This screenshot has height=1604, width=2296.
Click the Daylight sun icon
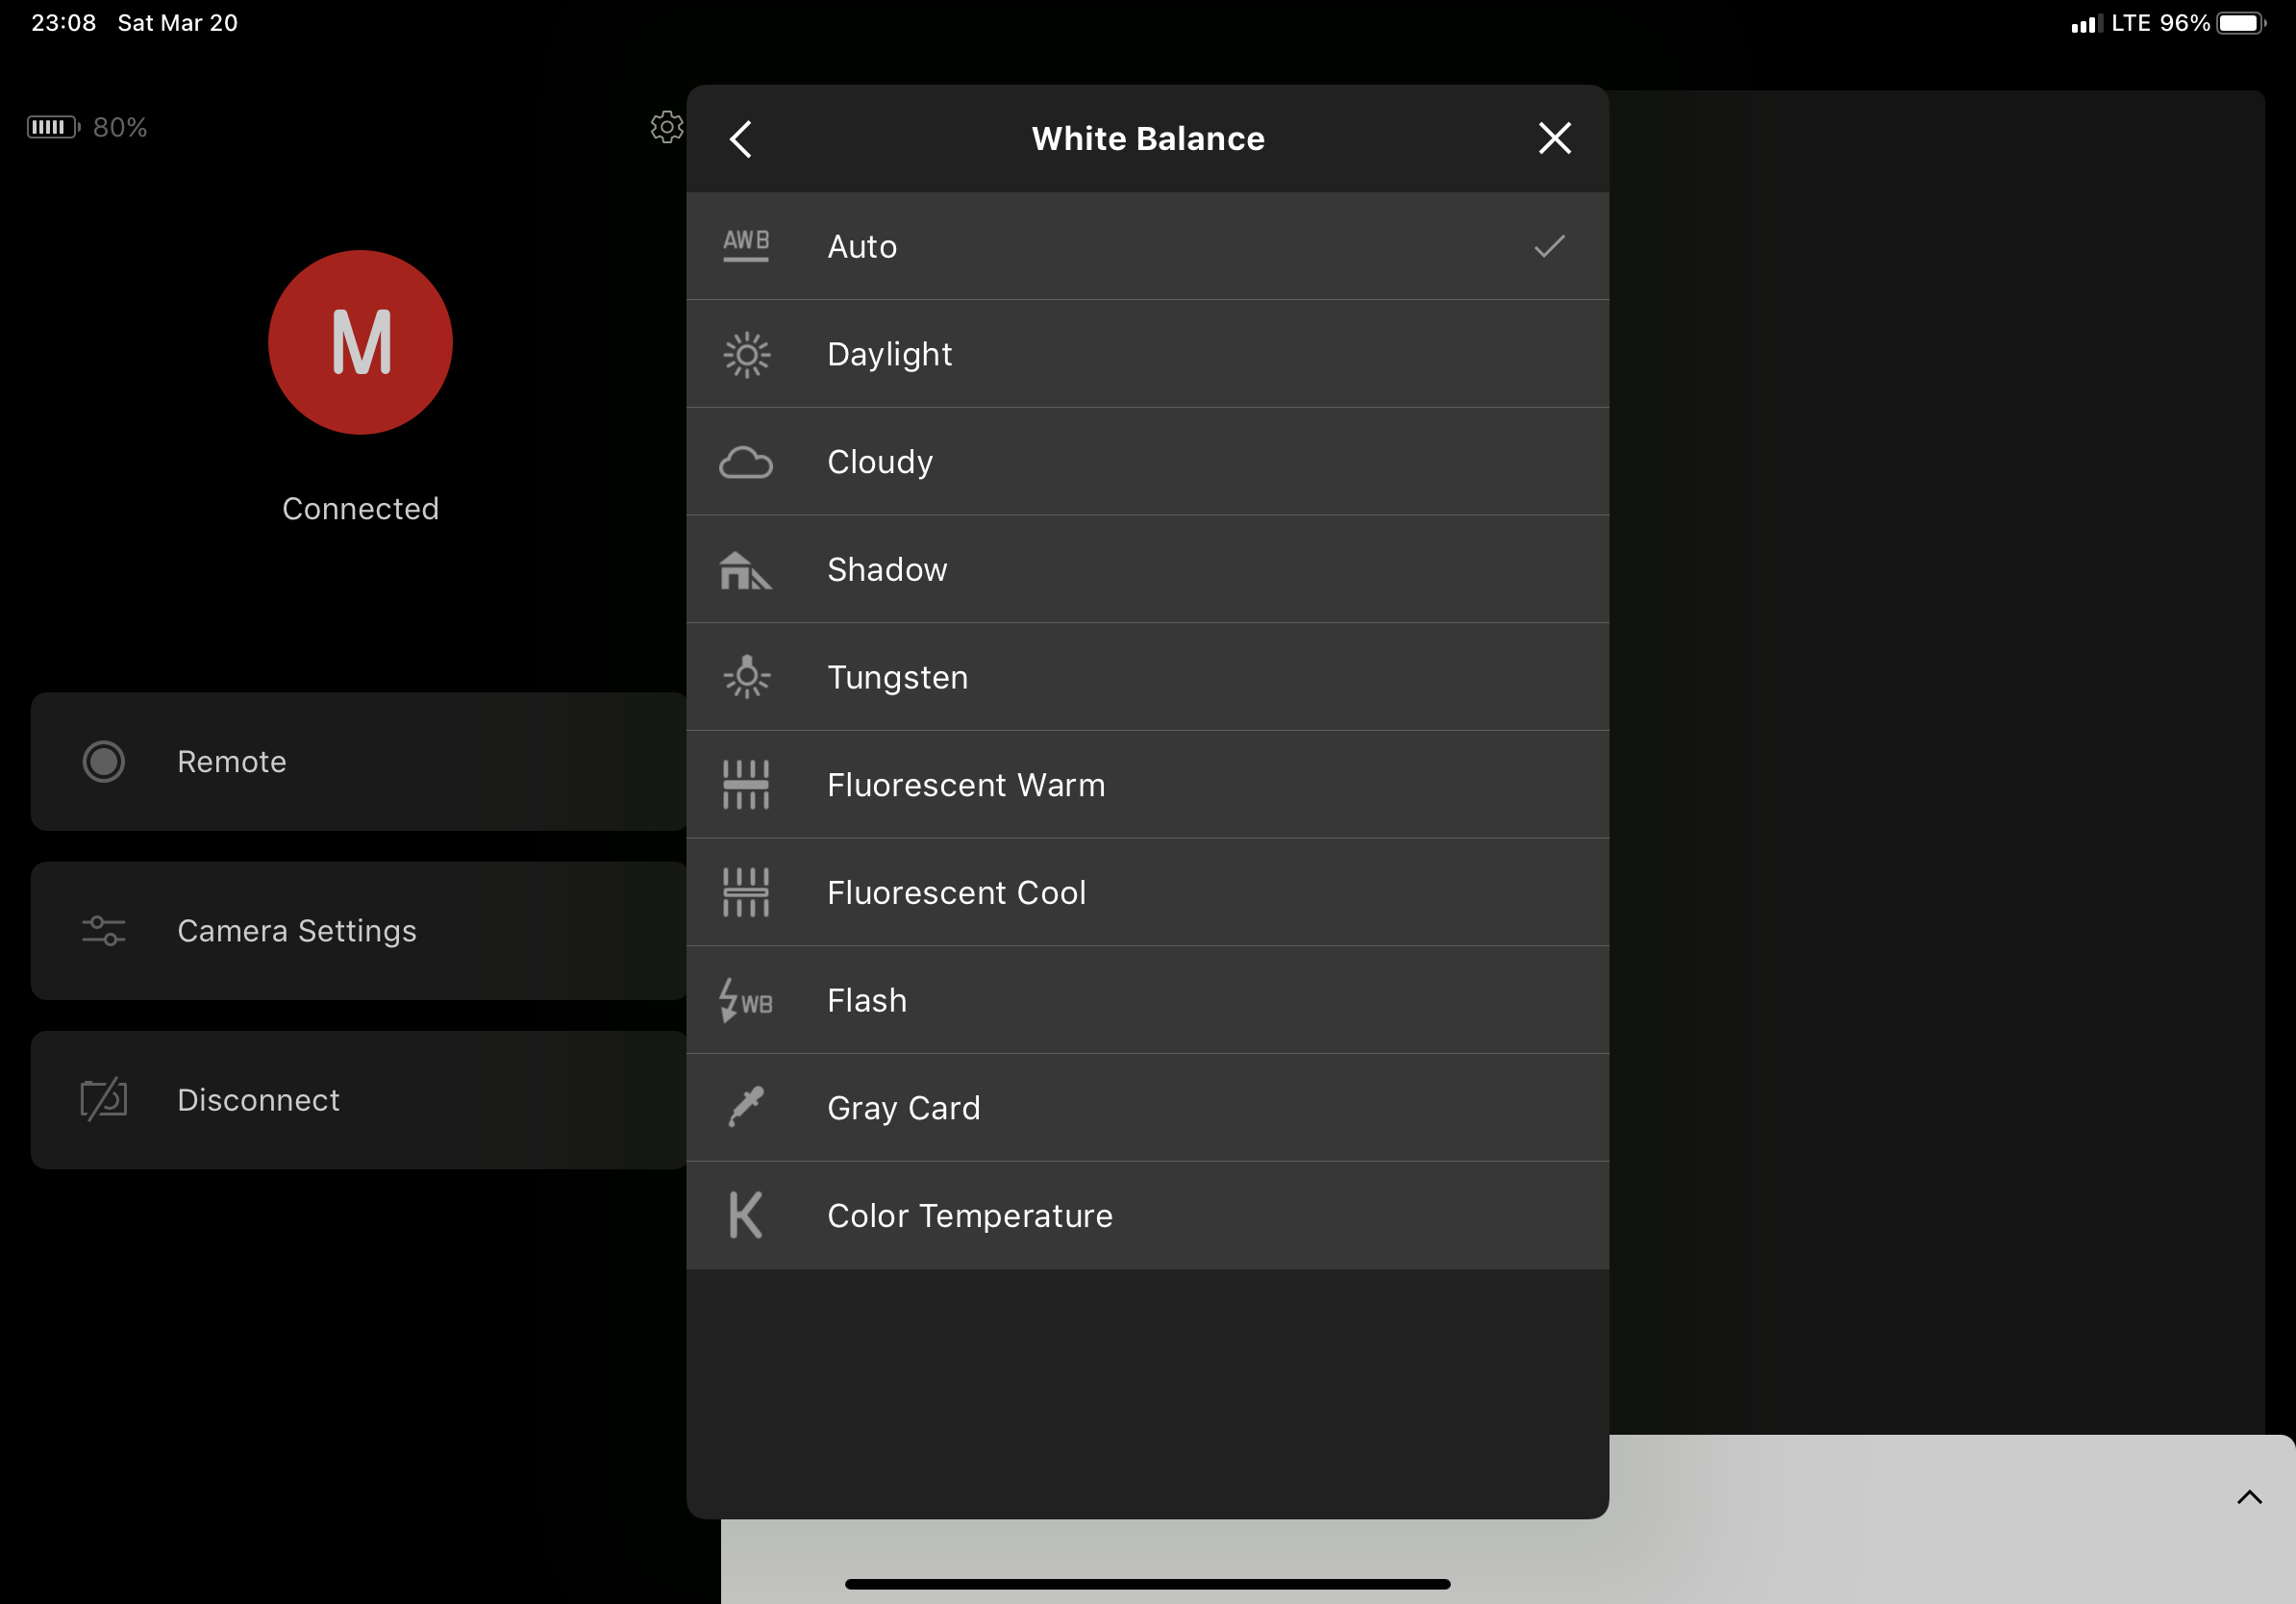pyautogui.click(x=746, y=354)
